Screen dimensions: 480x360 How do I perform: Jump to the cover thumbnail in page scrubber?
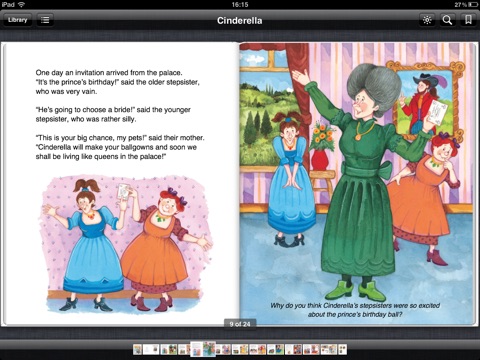pyautogui.click(x=137, y=349)
